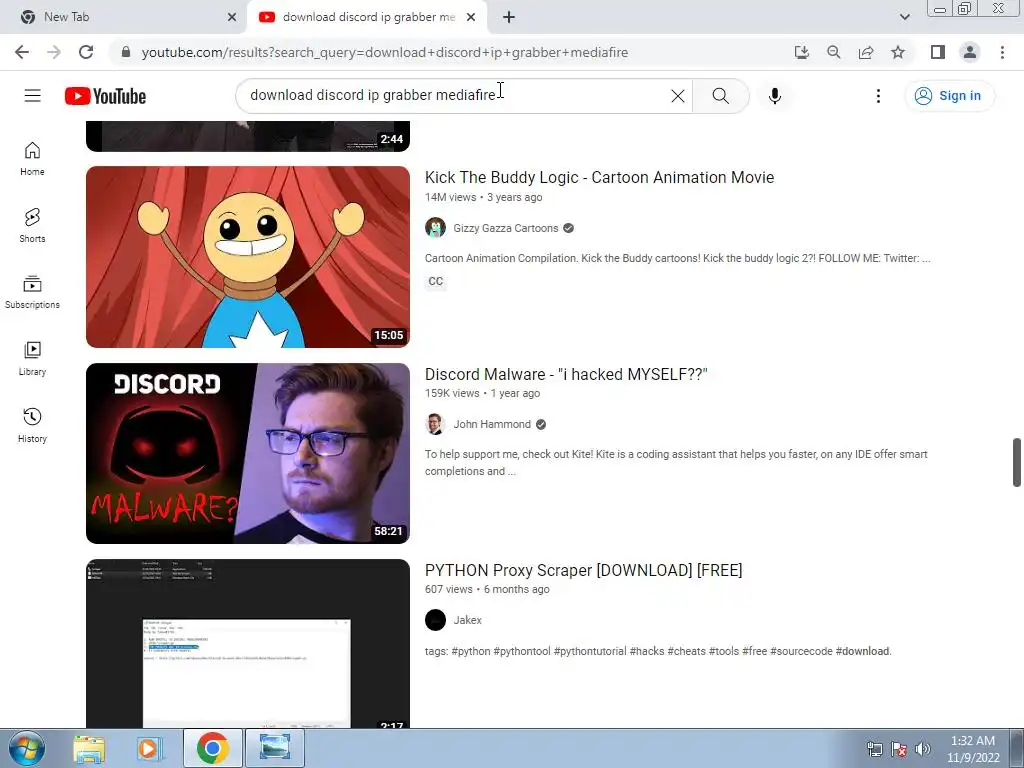Click the network tray icon
This screenshot has width=1024, height=768.
click(874, 749)
